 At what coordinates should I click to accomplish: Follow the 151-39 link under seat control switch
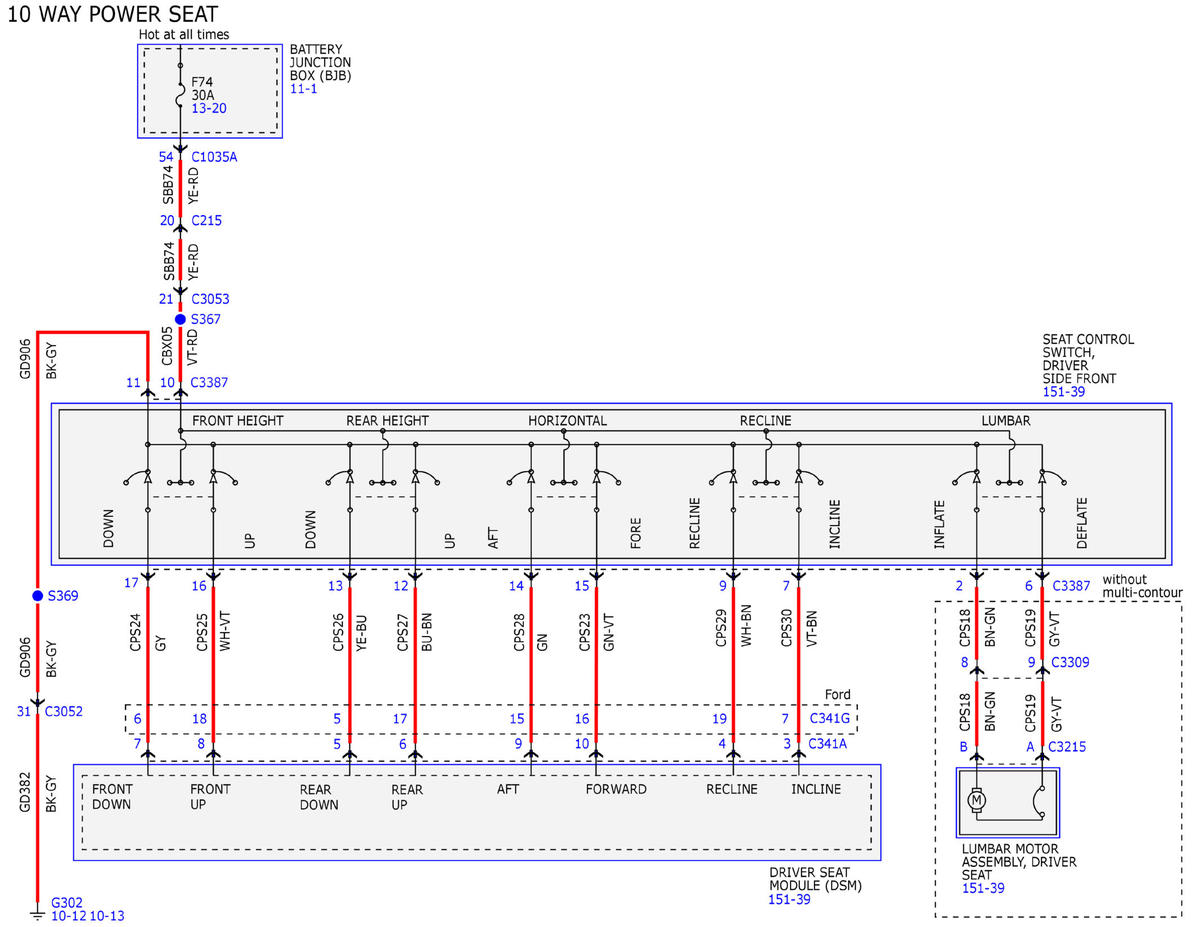coord(1064,392)
